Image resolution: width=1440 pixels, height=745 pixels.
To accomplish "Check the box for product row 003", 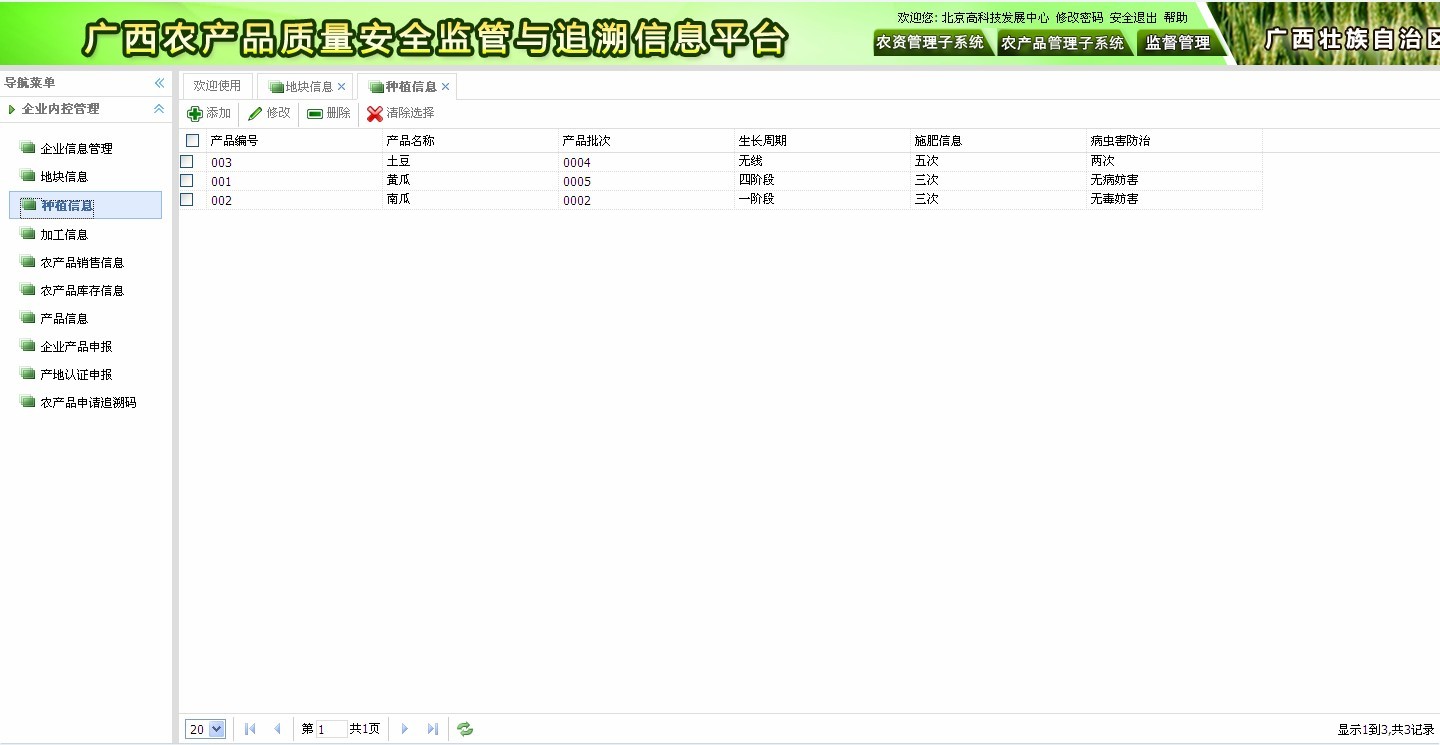I will click(187, 162).
